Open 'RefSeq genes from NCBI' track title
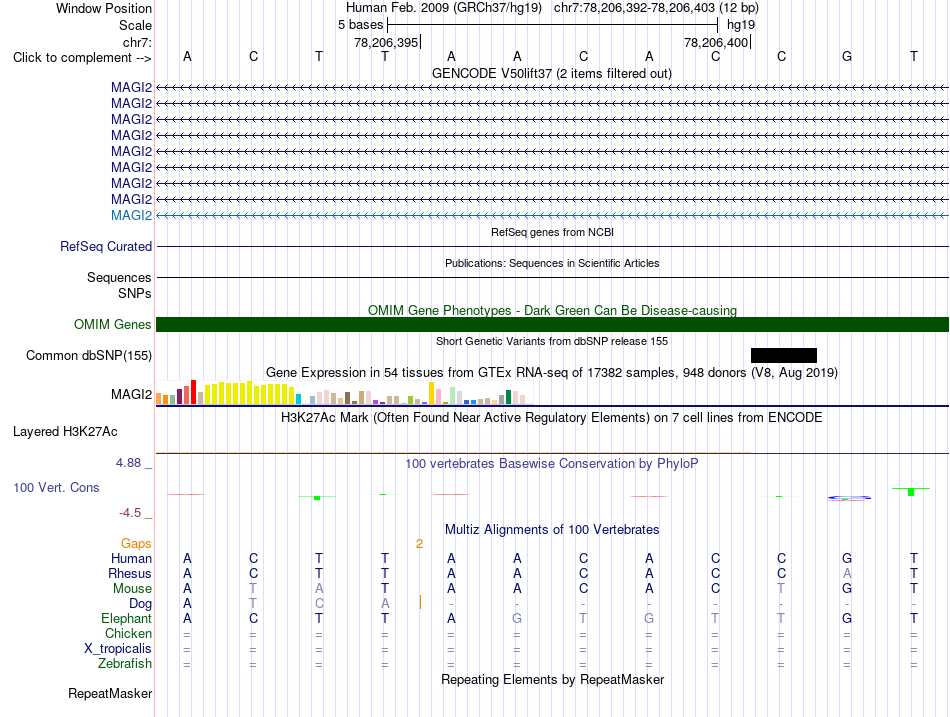This screenshot has width=950, height=717. click(552, 232)
